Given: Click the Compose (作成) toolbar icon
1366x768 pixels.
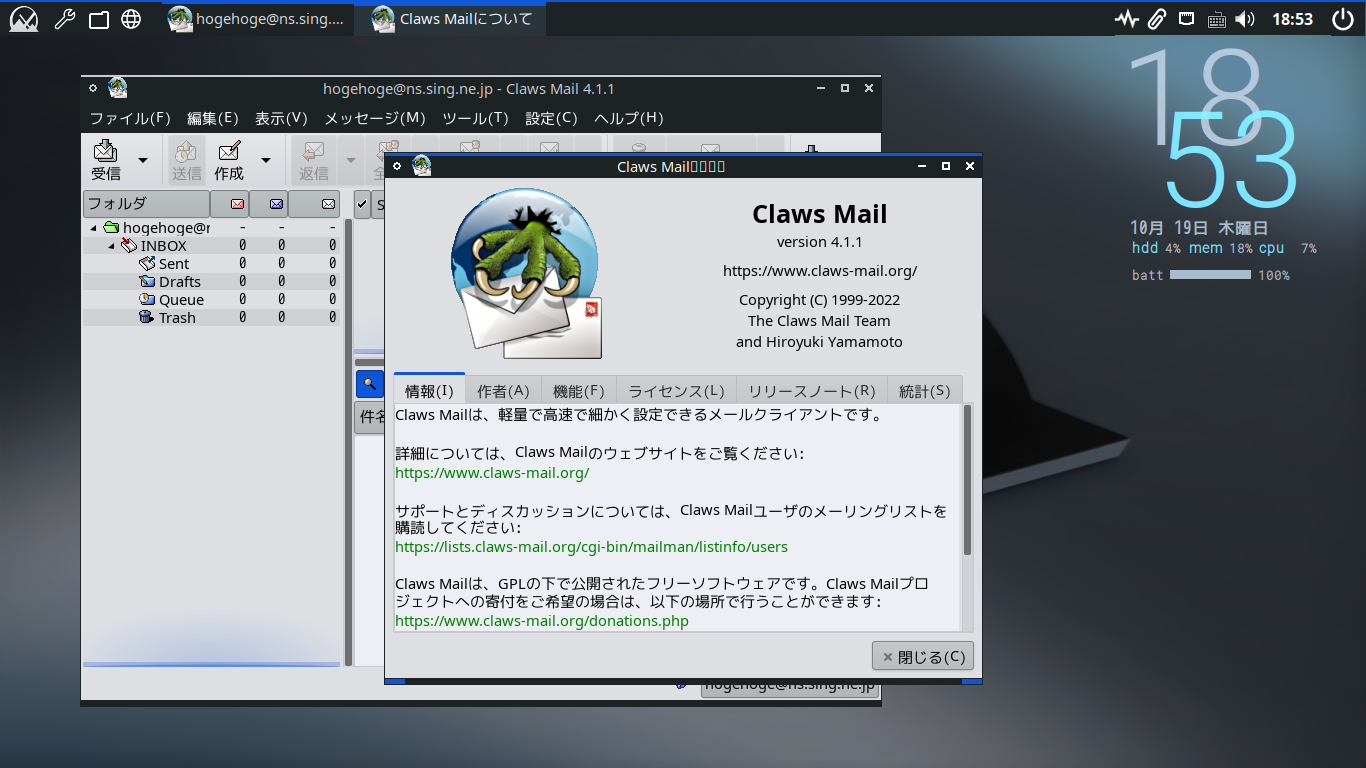Looking at the screenshot, I should pos(229,160).
